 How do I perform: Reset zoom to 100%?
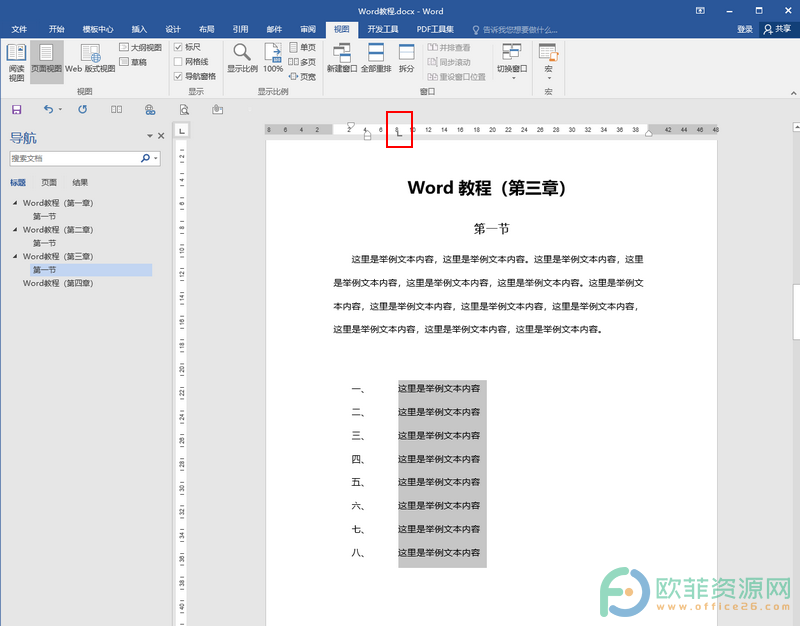[x=273, y=58]
